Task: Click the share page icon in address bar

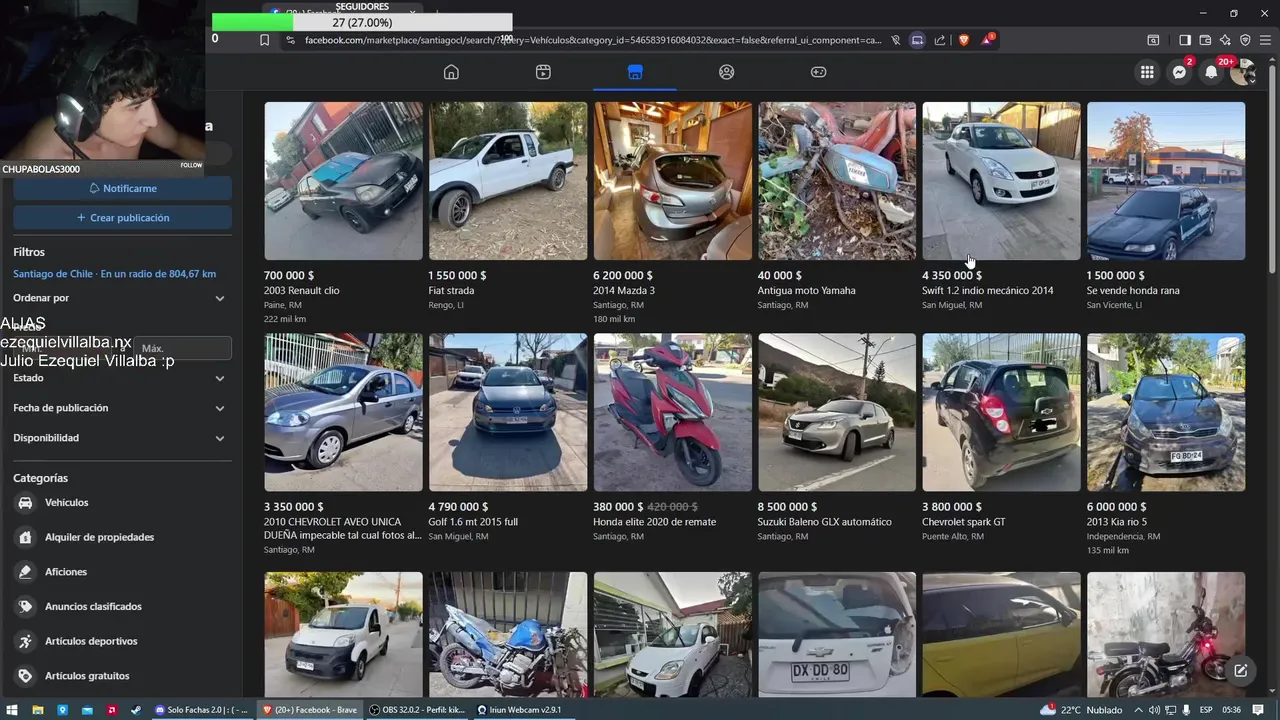Action: [x=940, y=40]
